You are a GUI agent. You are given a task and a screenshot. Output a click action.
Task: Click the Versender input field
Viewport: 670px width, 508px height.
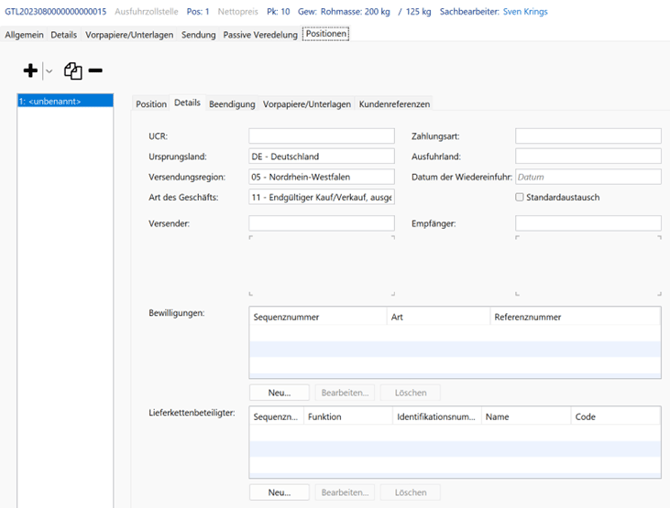point(321,223)
